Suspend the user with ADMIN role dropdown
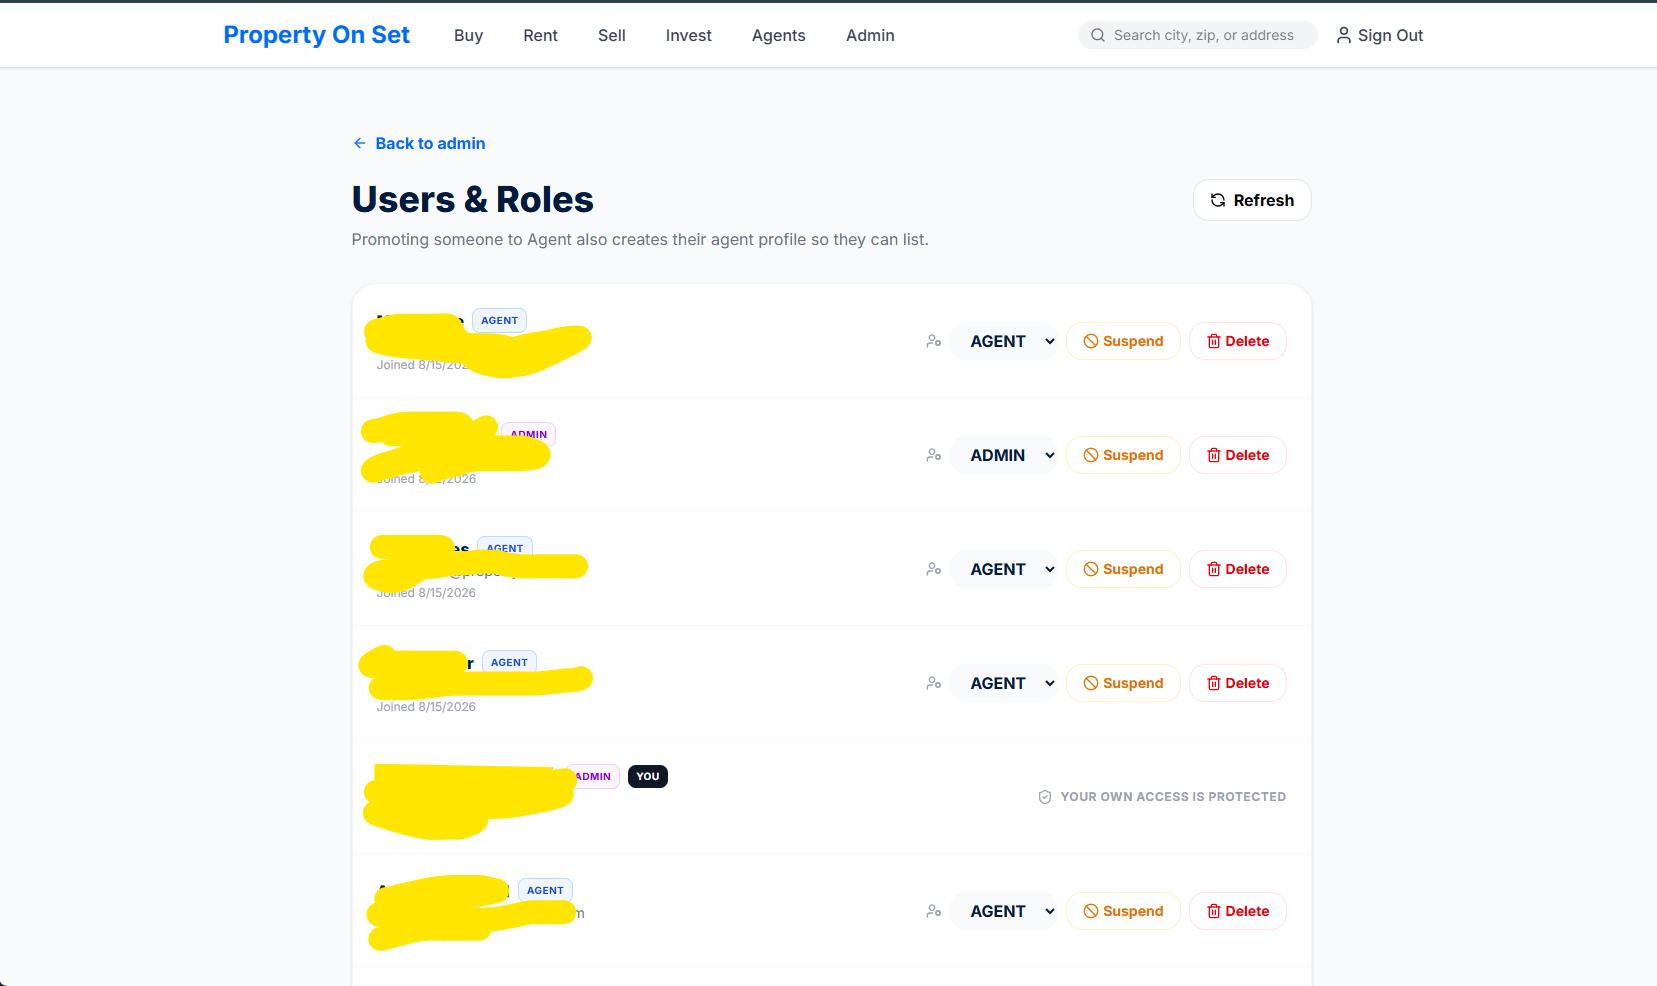 coord(1123,455)
